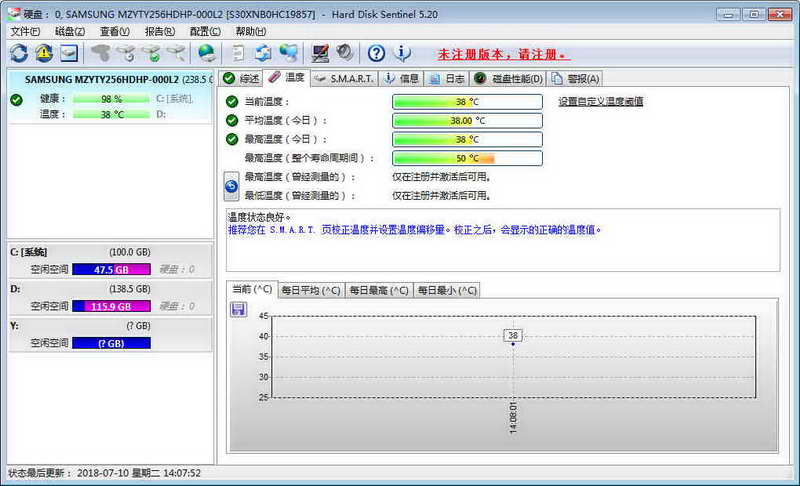Click the 设置自定义温度阈值 link
800x486 pixels.
(601, 101)
